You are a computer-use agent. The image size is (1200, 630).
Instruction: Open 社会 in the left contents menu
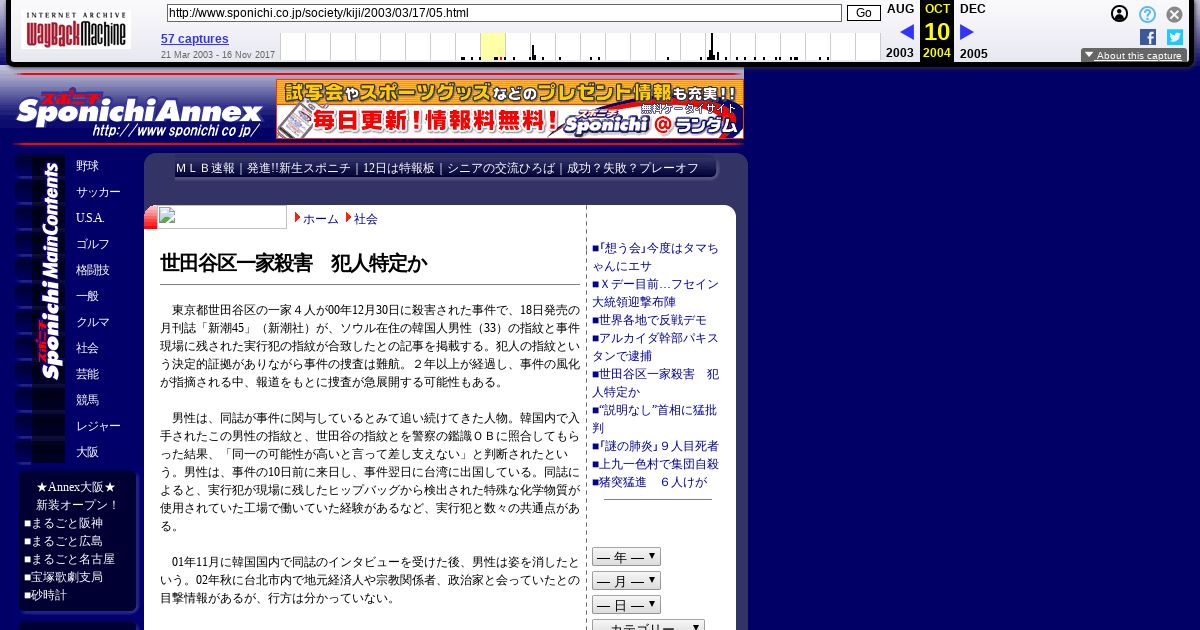87,348
